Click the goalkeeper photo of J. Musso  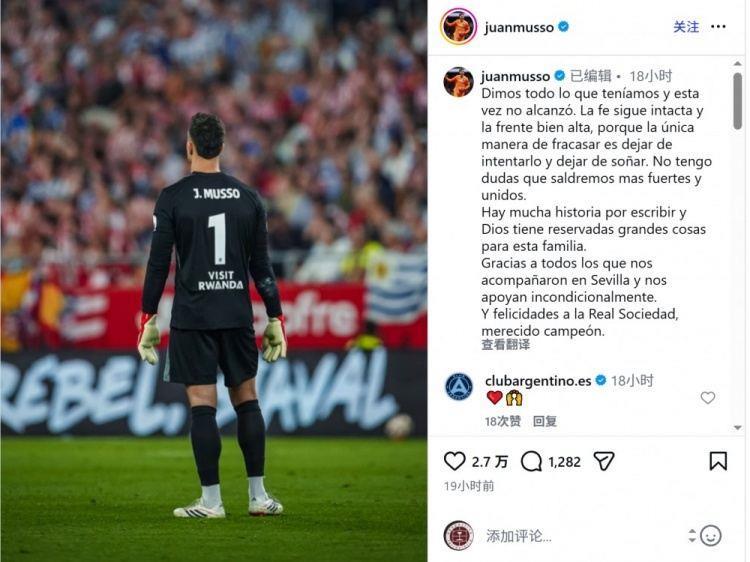(214, 281)
